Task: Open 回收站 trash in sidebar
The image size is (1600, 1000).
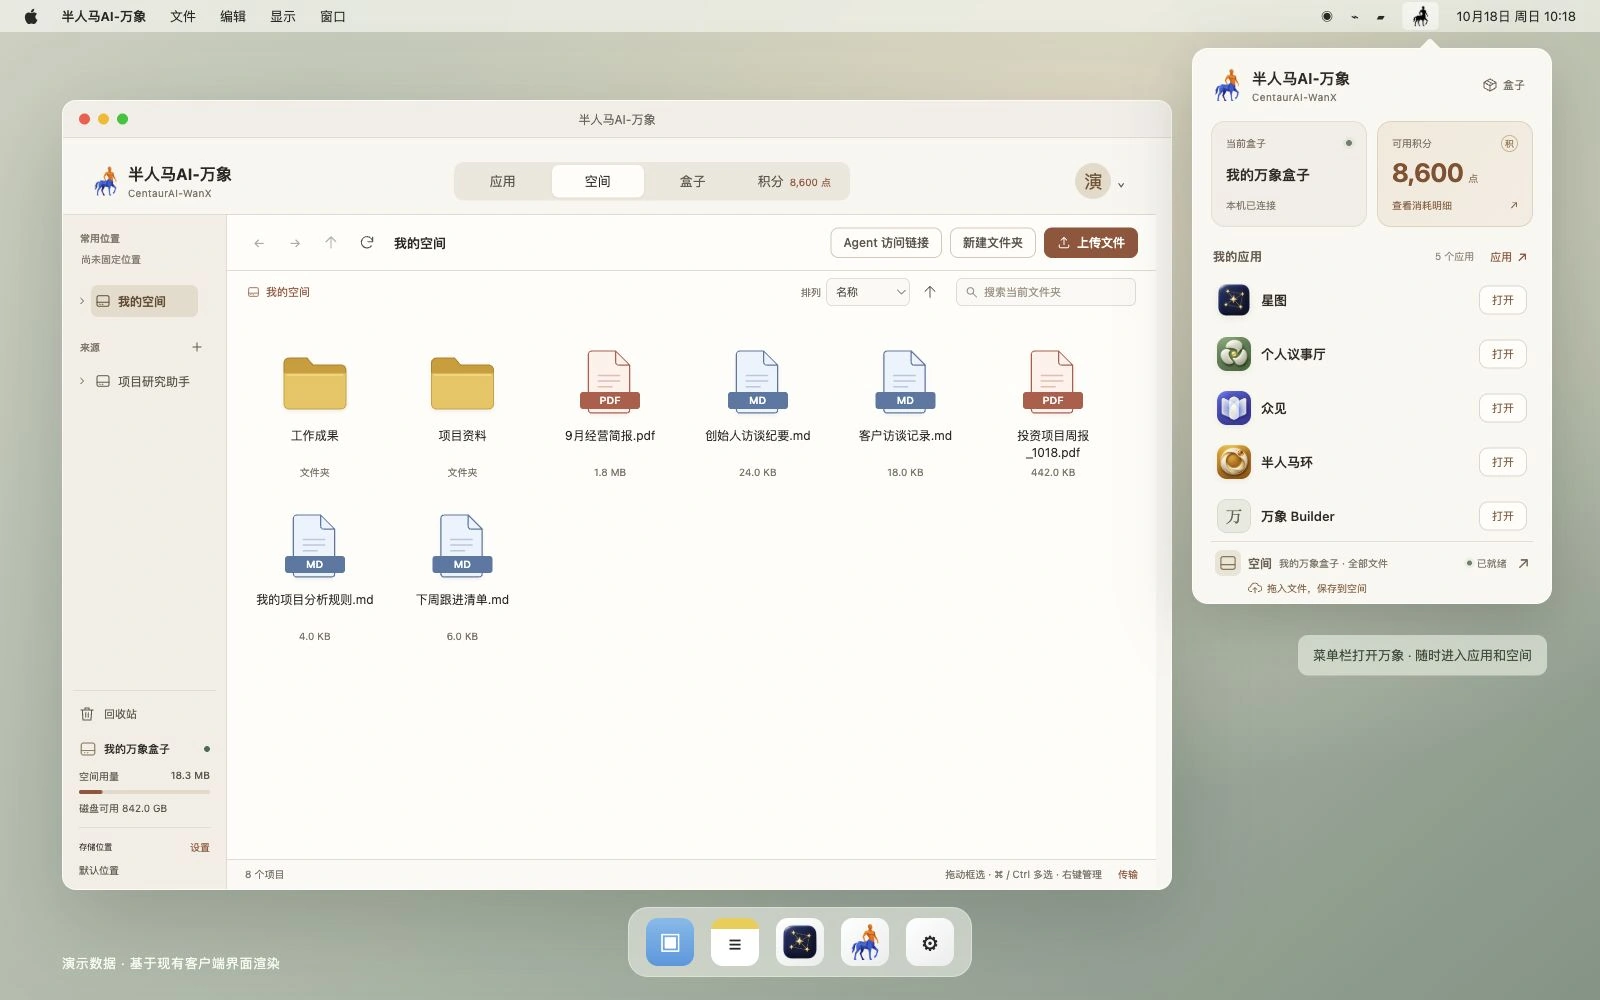Action: [120, 714]
